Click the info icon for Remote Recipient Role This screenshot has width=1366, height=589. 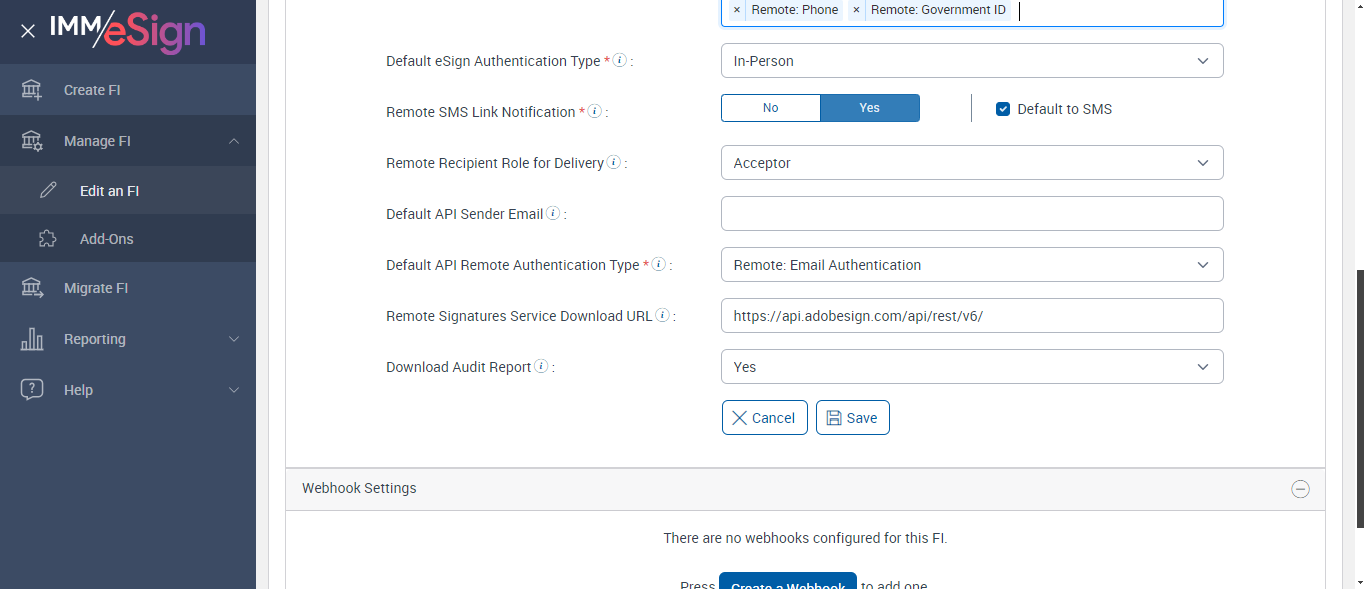point(613,163)
